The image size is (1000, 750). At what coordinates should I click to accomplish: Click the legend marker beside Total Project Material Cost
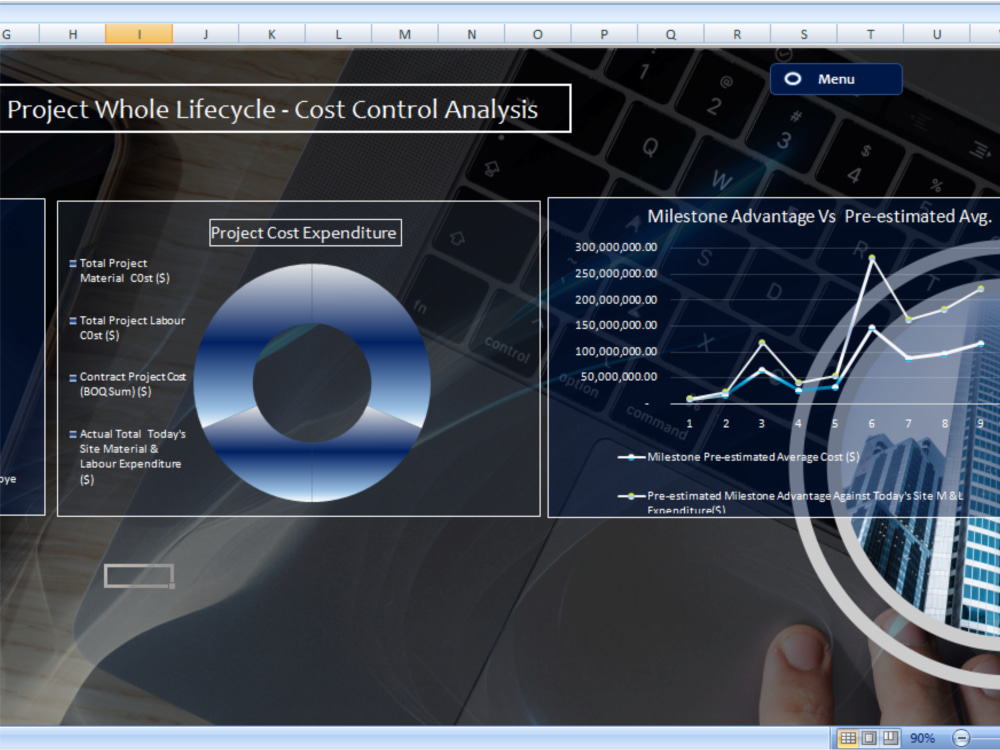(71, 263)
